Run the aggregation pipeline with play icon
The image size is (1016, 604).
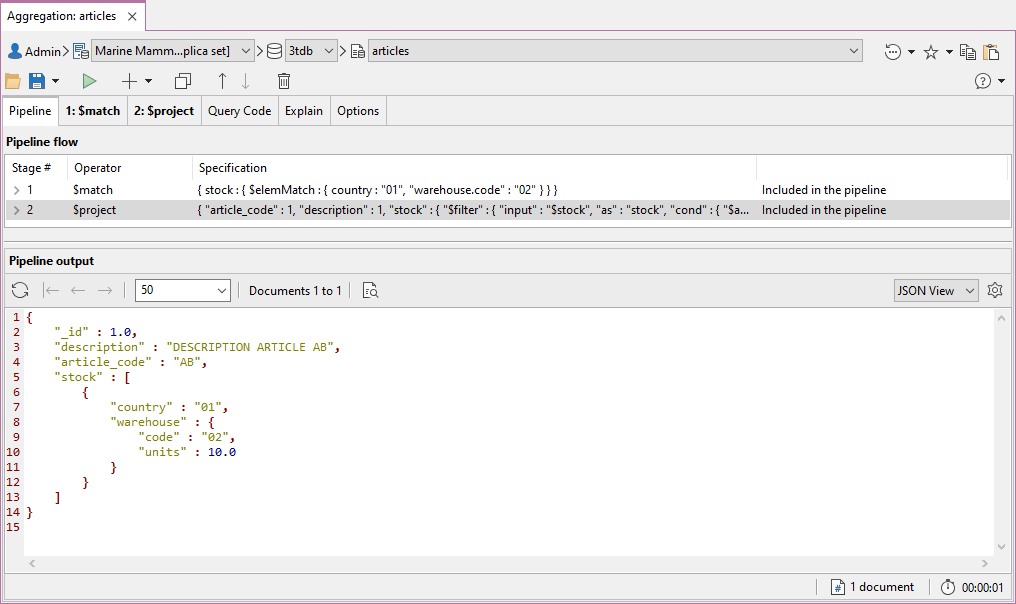pos(89,81)
